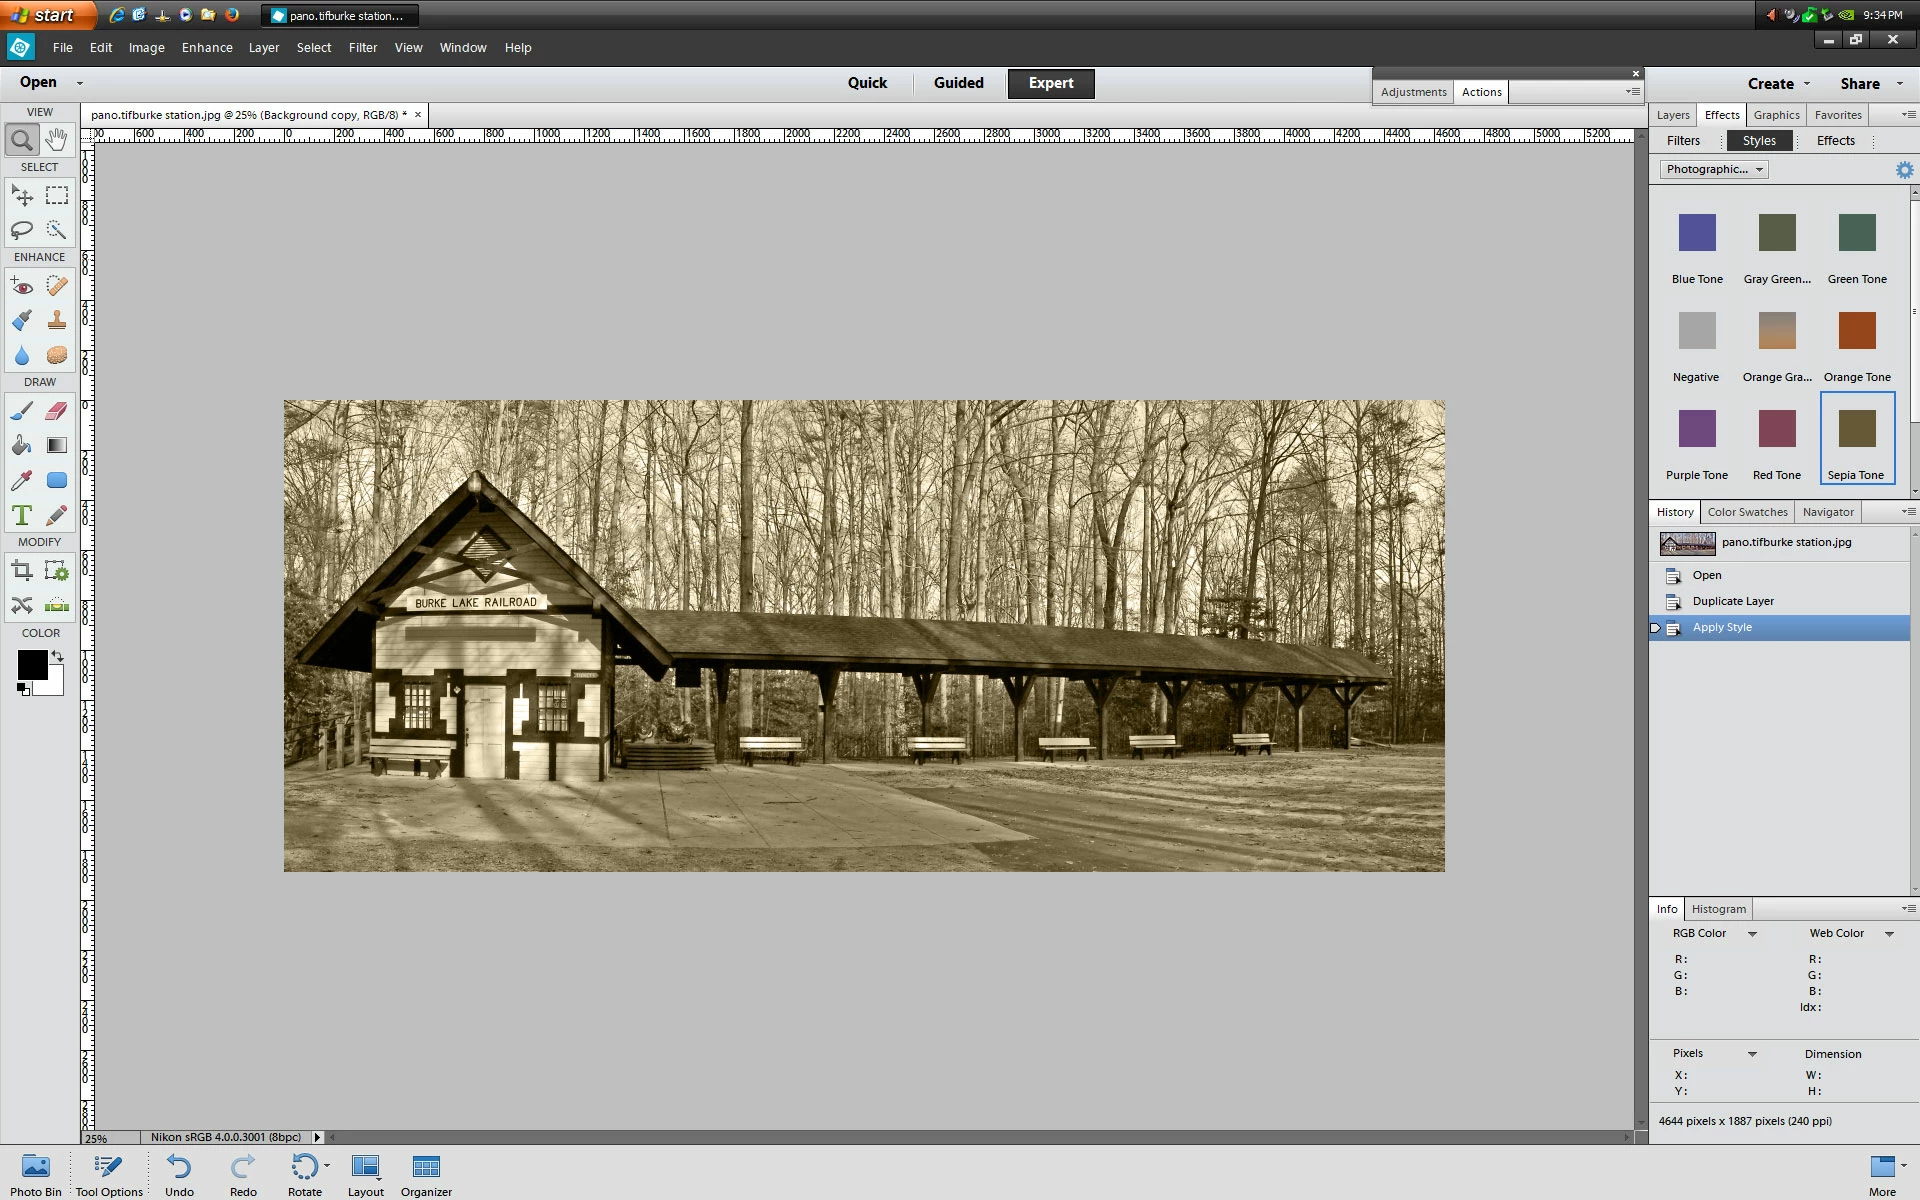Click the black foreground color swatch
This screenshot has height=1200, width=1920.
(31, 664)
